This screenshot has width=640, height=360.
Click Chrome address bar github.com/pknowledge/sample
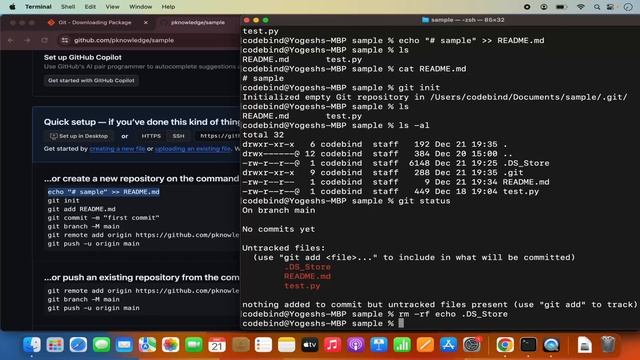[124, 40]
